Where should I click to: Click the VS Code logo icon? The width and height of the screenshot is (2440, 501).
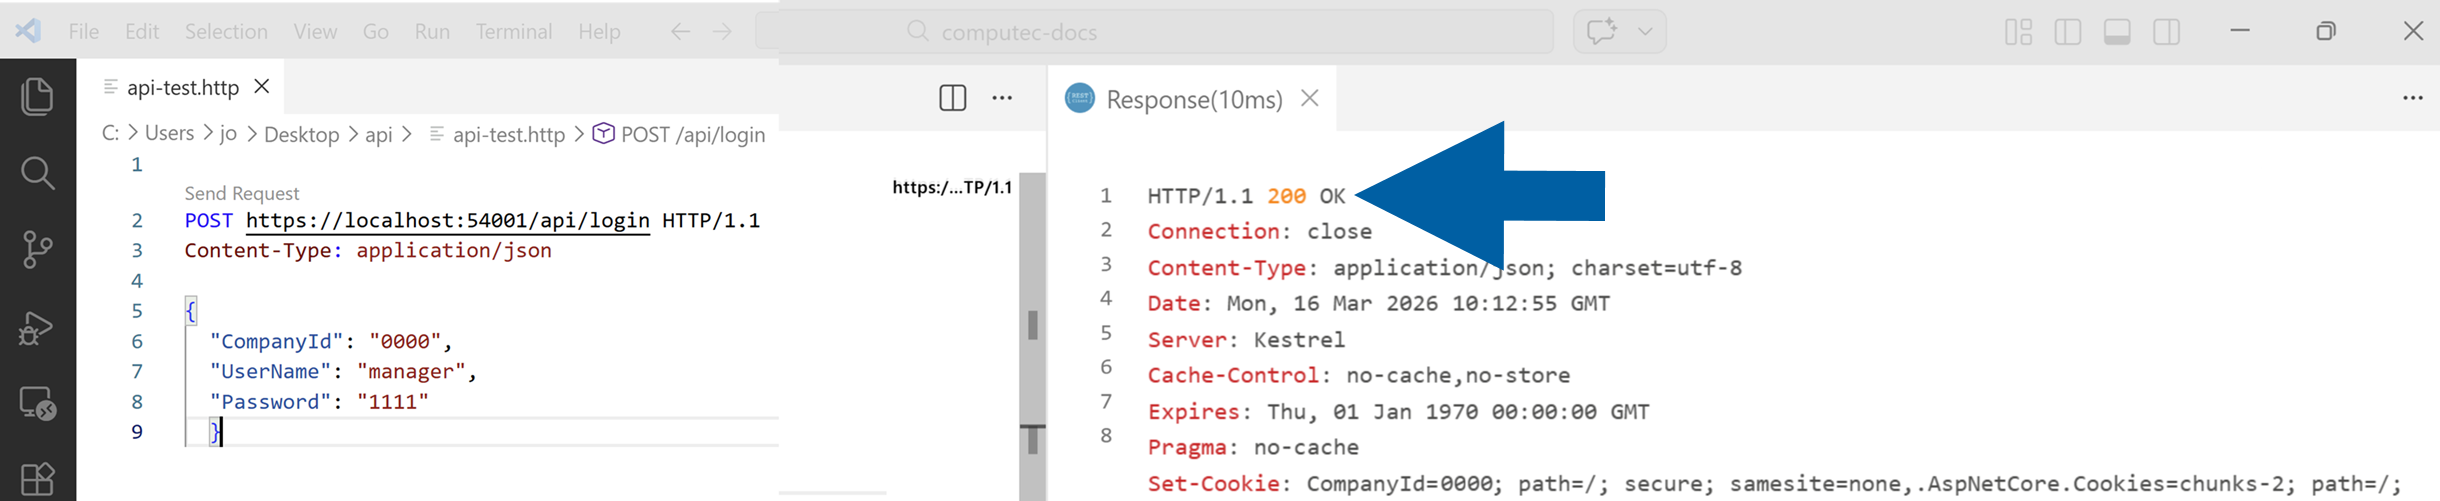coord(28,31)
